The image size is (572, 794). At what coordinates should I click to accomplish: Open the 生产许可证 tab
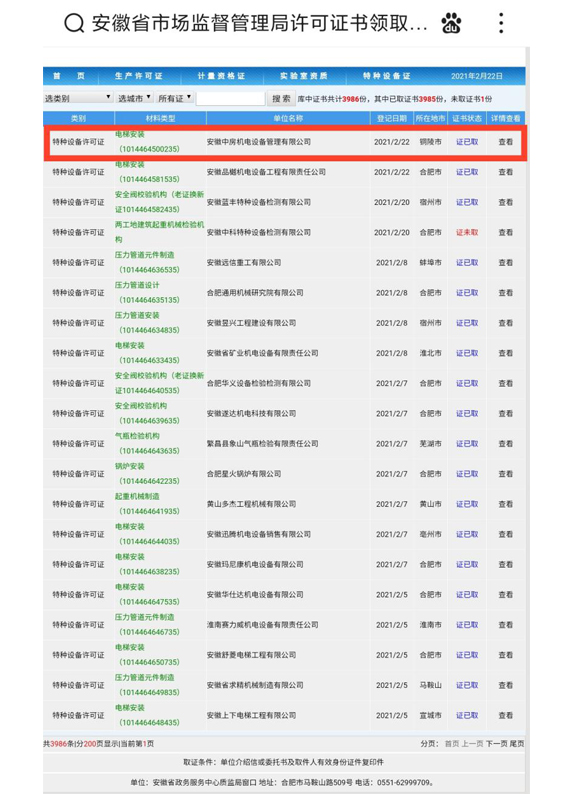pos(139,76)
